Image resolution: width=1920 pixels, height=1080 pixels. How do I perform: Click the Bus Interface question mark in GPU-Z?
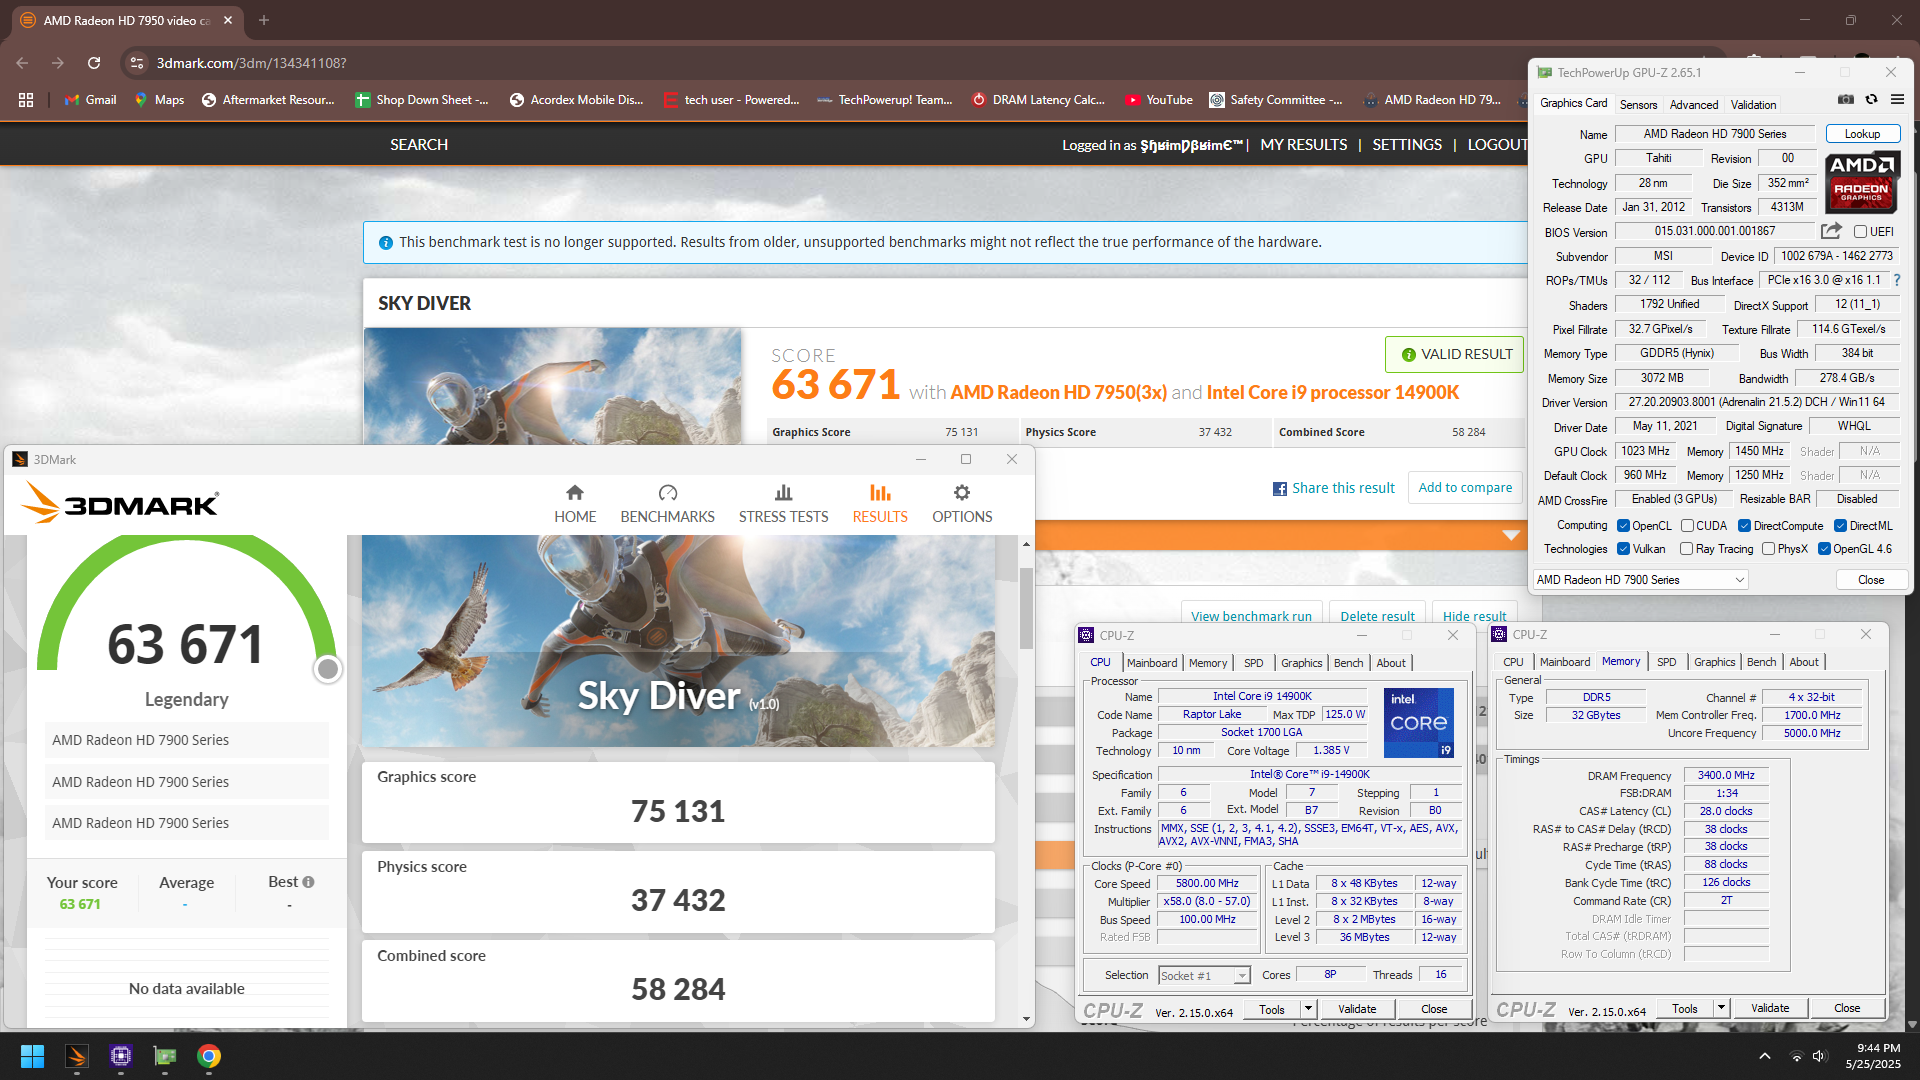click(1896, 280)
